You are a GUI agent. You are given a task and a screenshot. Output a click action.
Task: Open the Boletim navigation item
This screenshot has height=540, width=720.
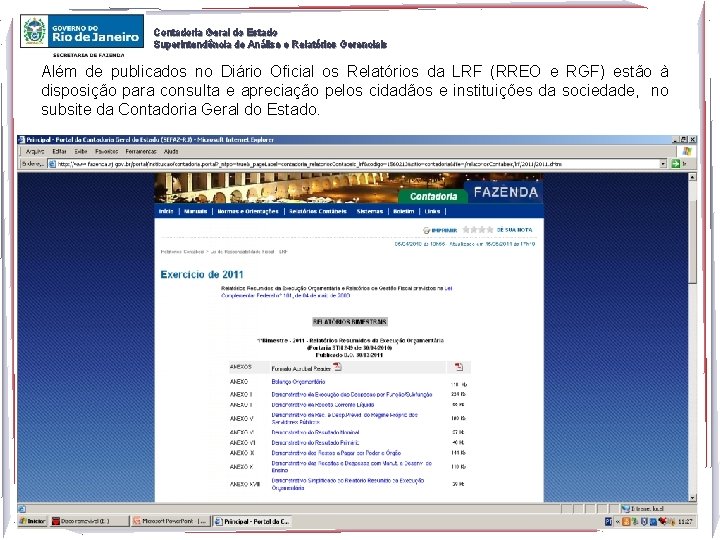[404, 212]
